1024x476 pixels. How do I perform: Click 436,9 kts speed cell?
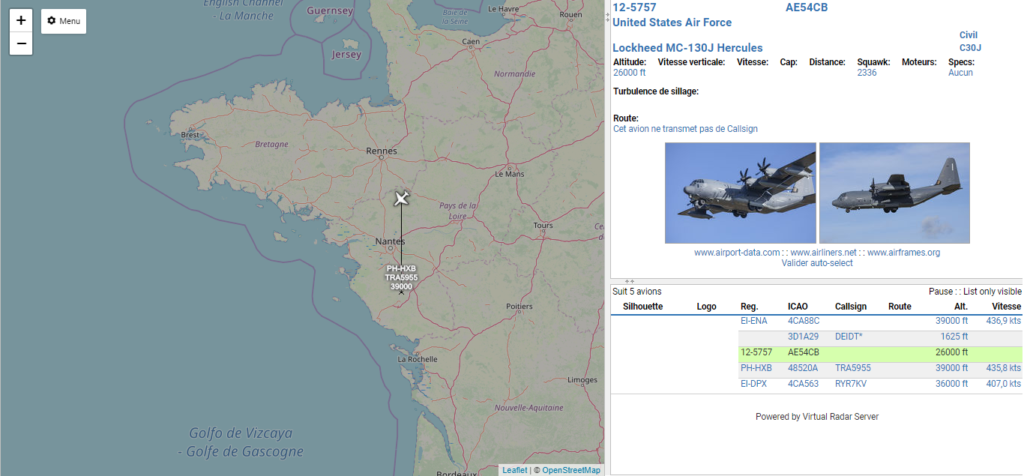[x=1006, y=321]
